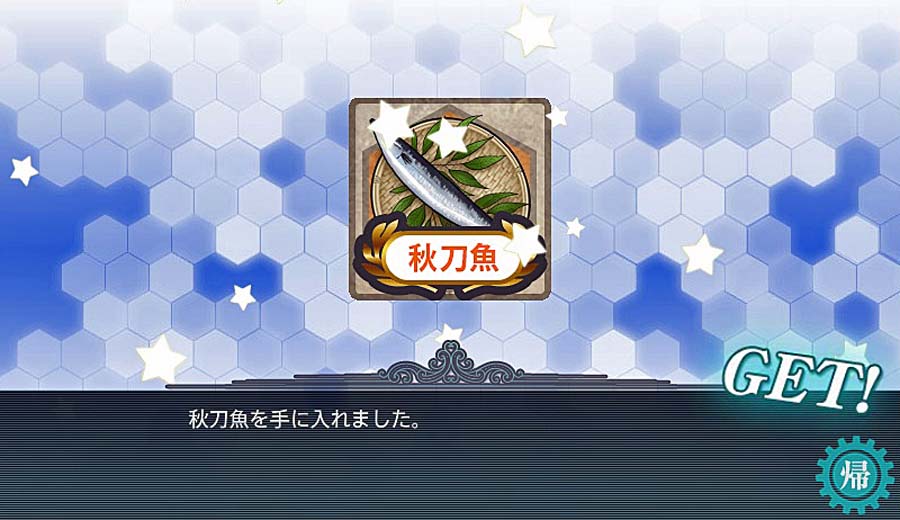Click the red 秋刀魚 name label
The image size is (900, 520).
453,257
